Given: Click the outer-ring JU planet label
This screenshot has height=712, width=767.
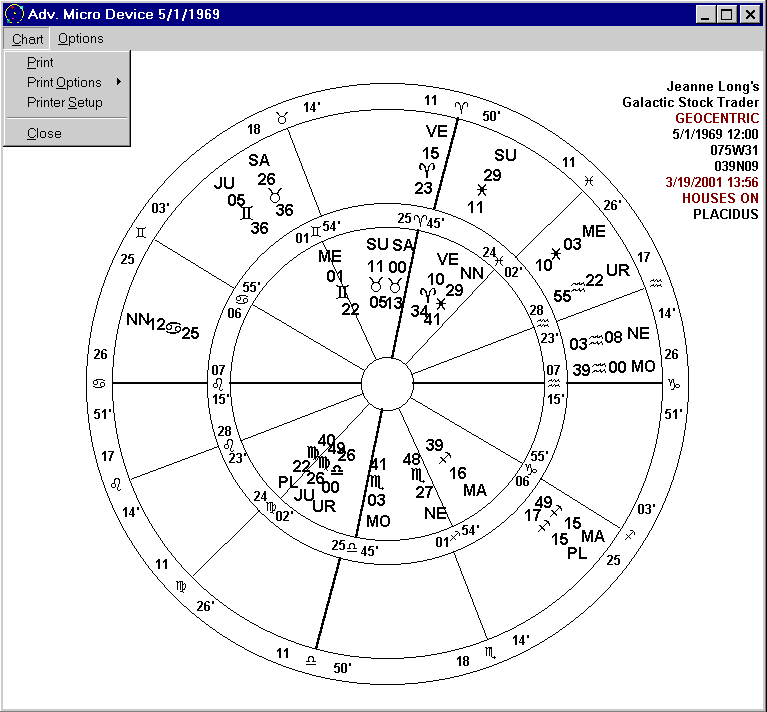Looking at the screenshot, I should point(224,183).
